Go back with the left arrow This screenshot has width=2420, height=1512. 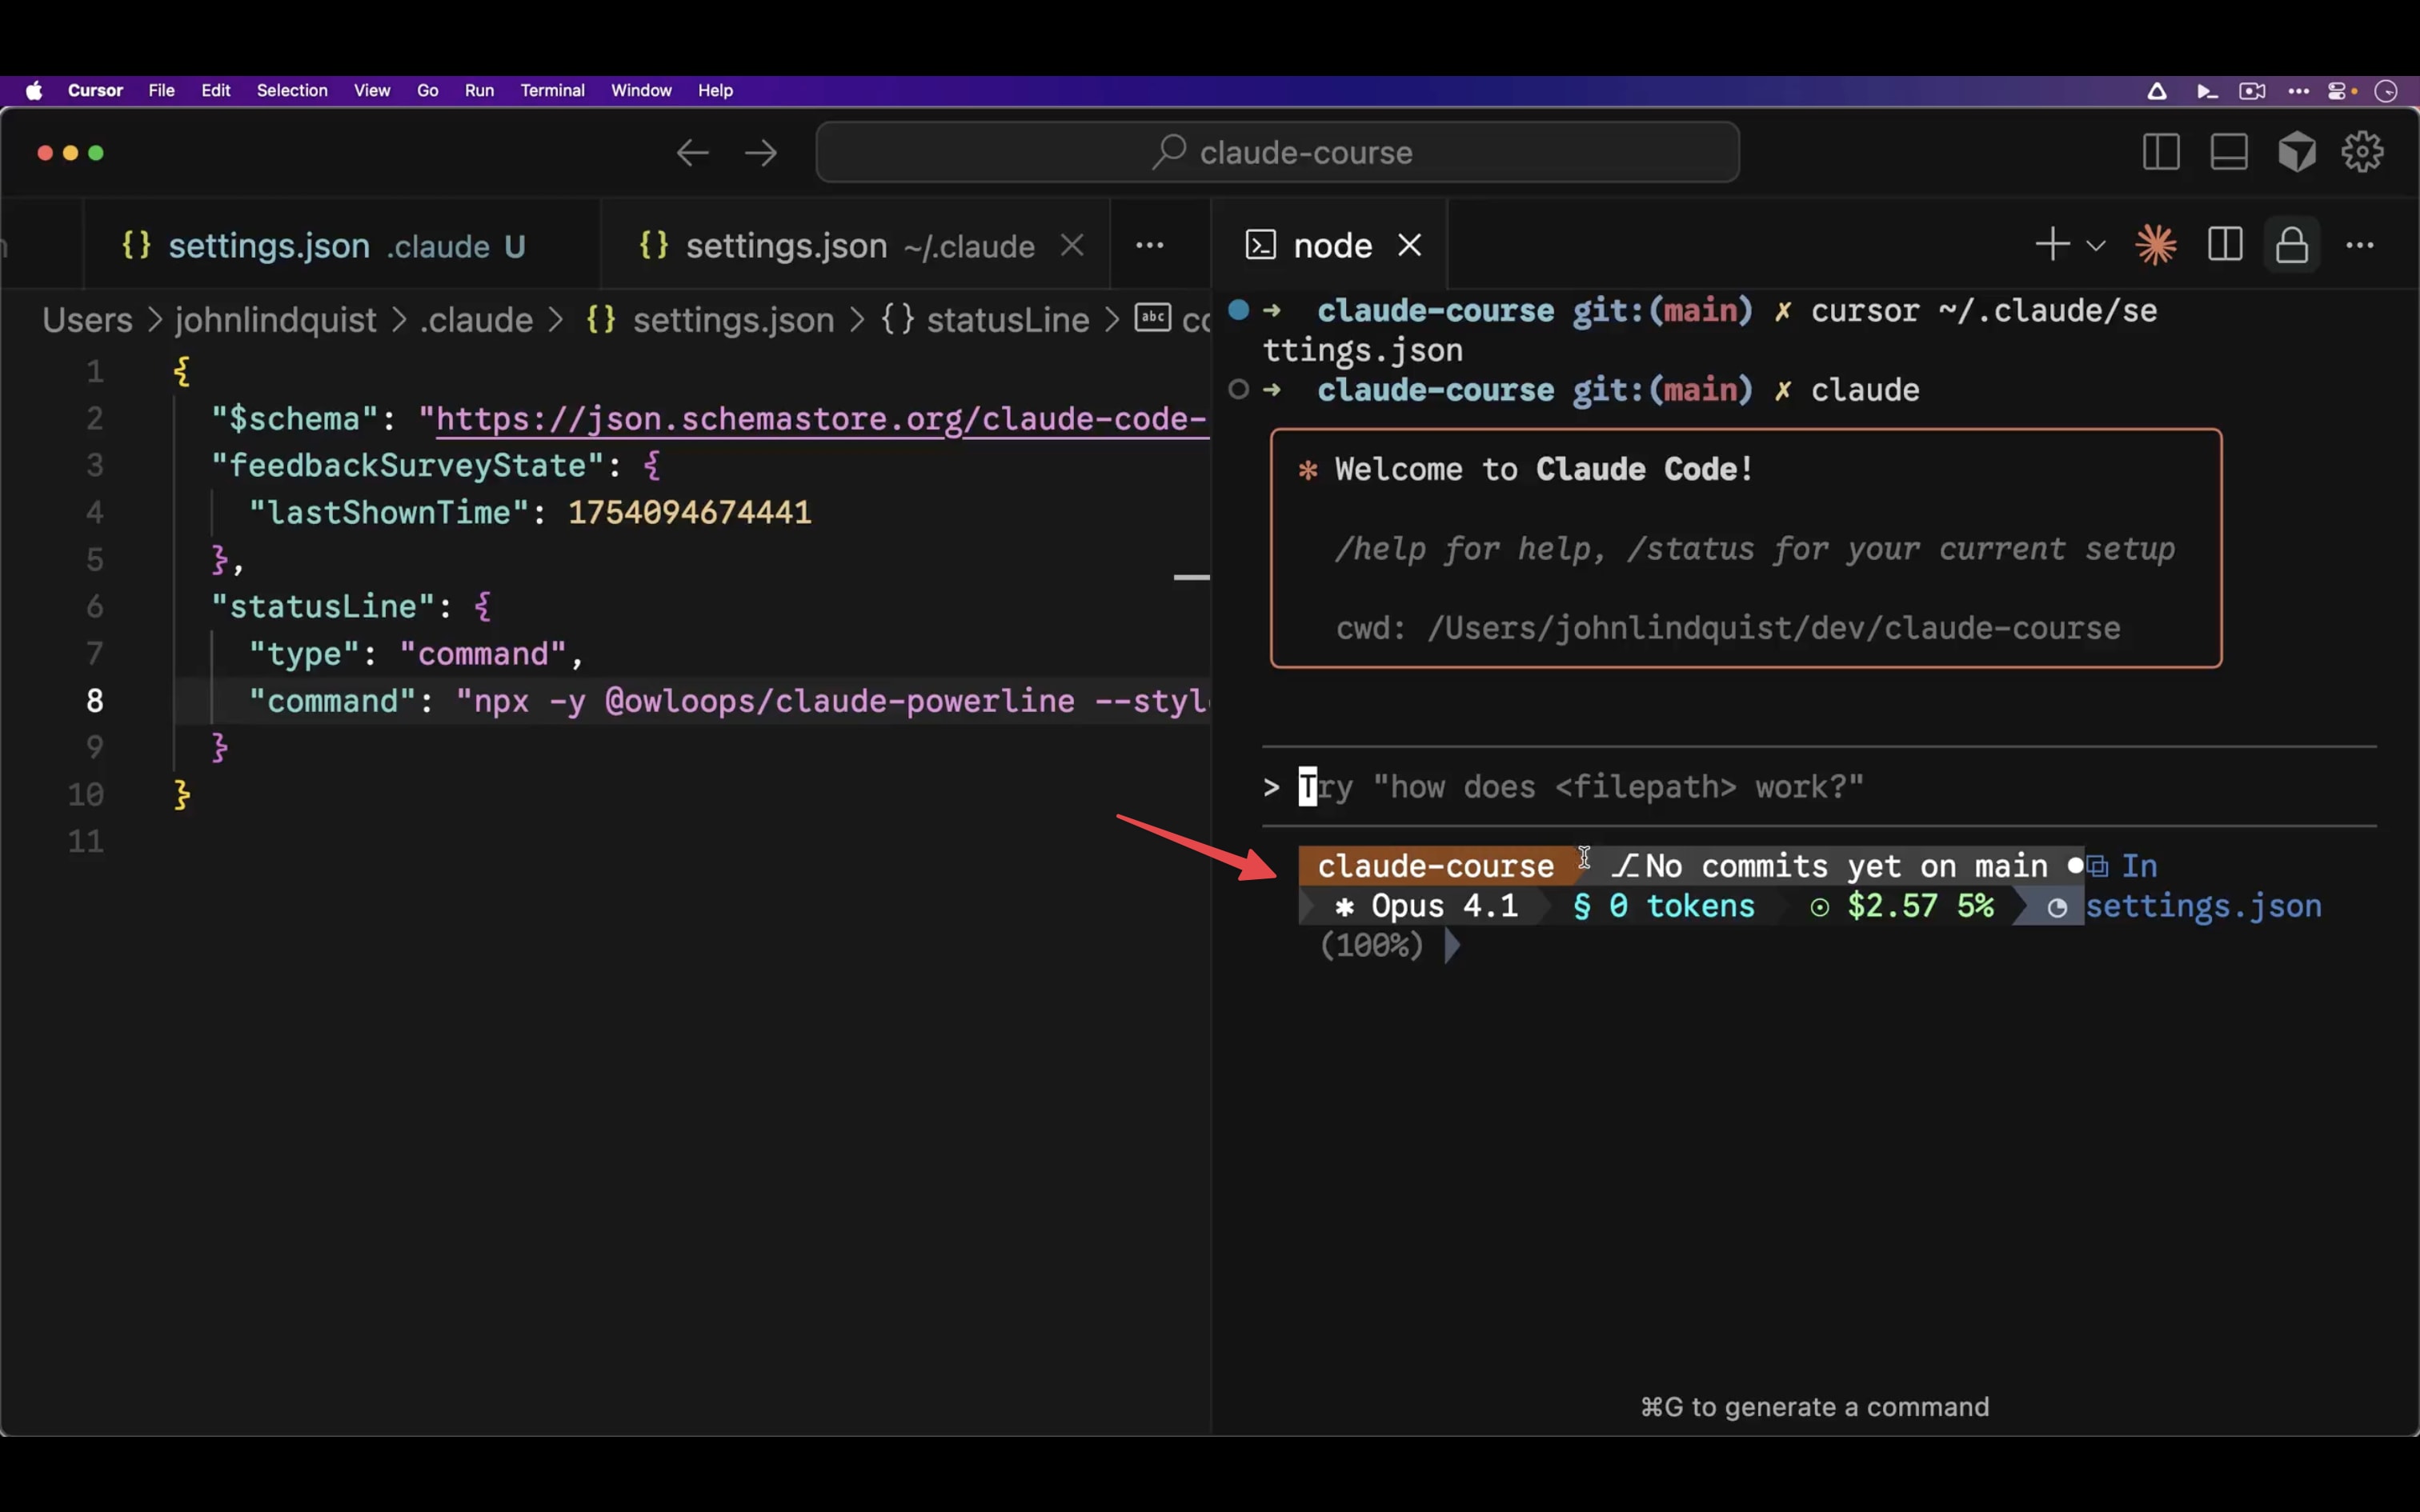693,153
